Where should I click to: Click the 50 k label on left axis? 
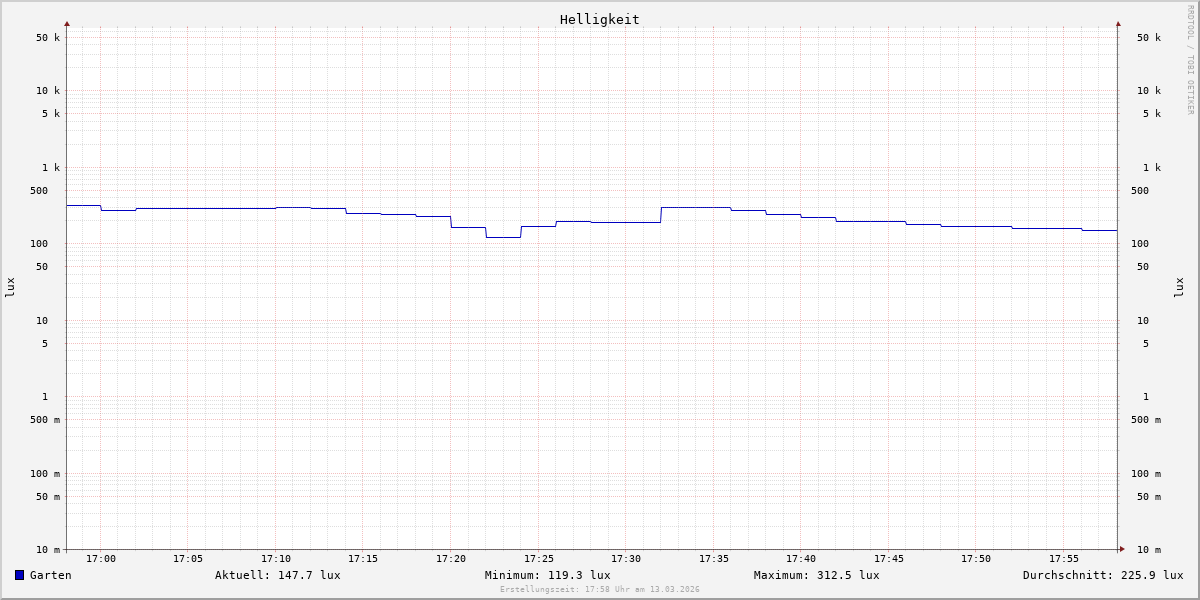pyautogui.click(x=48, y=38)
